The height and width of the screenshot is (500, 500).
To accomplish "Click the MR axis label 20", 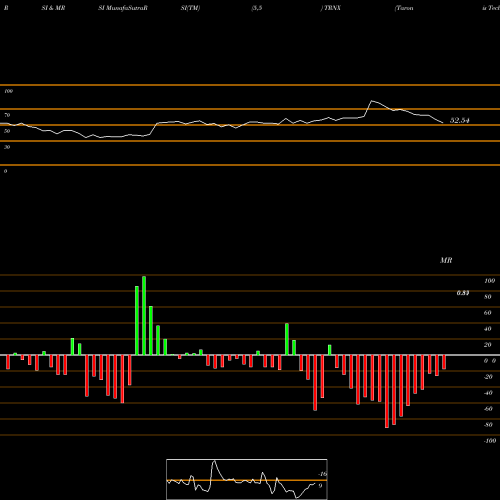I will [488, 345].
